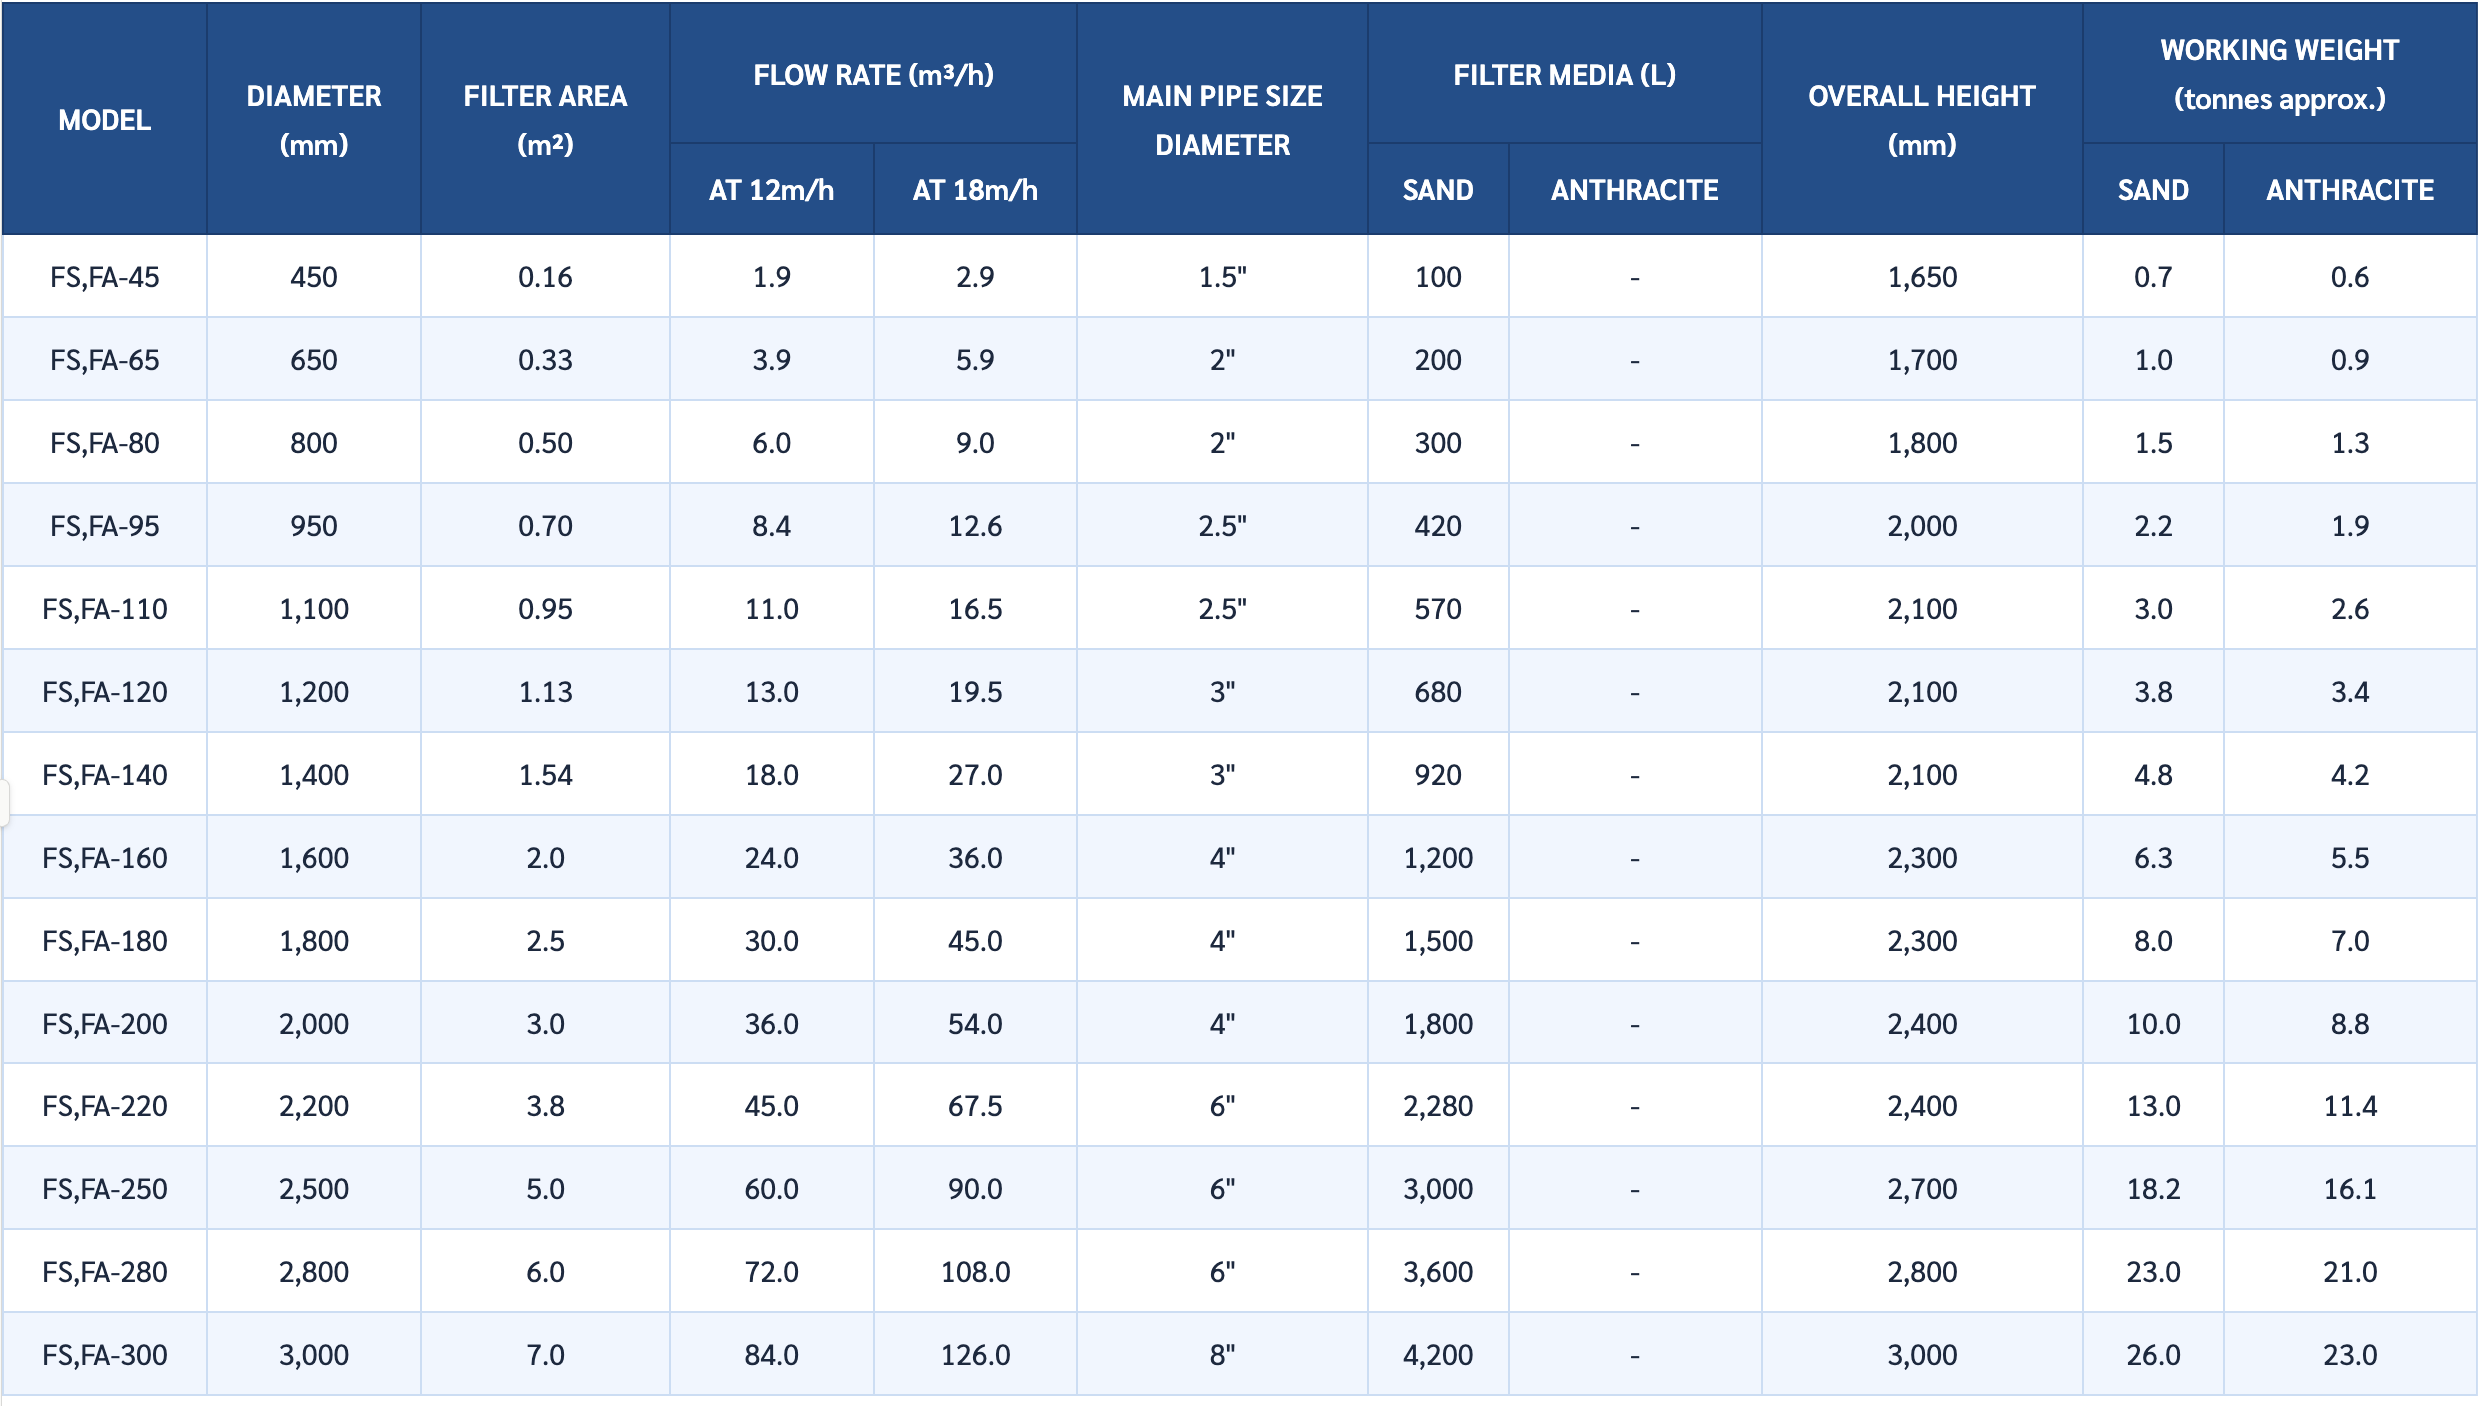Select the 8" main pipe size cell
This screenshot has width=2478, height=1406.
(x=1222, y=1355)
